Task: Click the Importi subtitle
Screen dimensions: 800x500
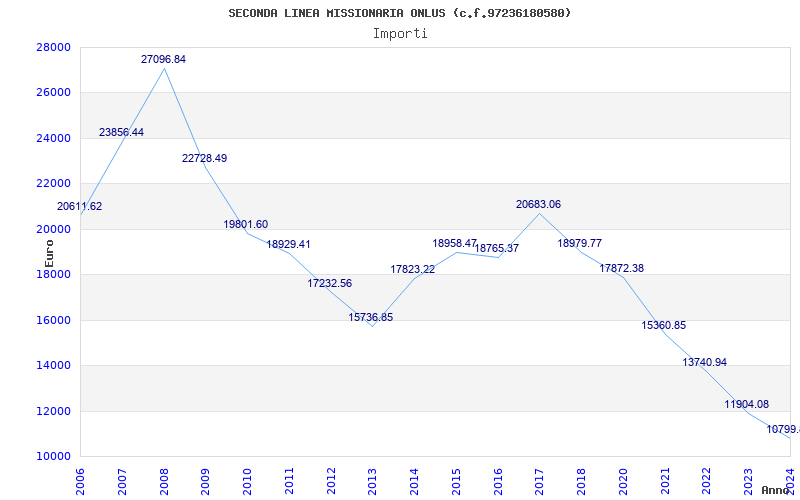Action: click(400, 34)
